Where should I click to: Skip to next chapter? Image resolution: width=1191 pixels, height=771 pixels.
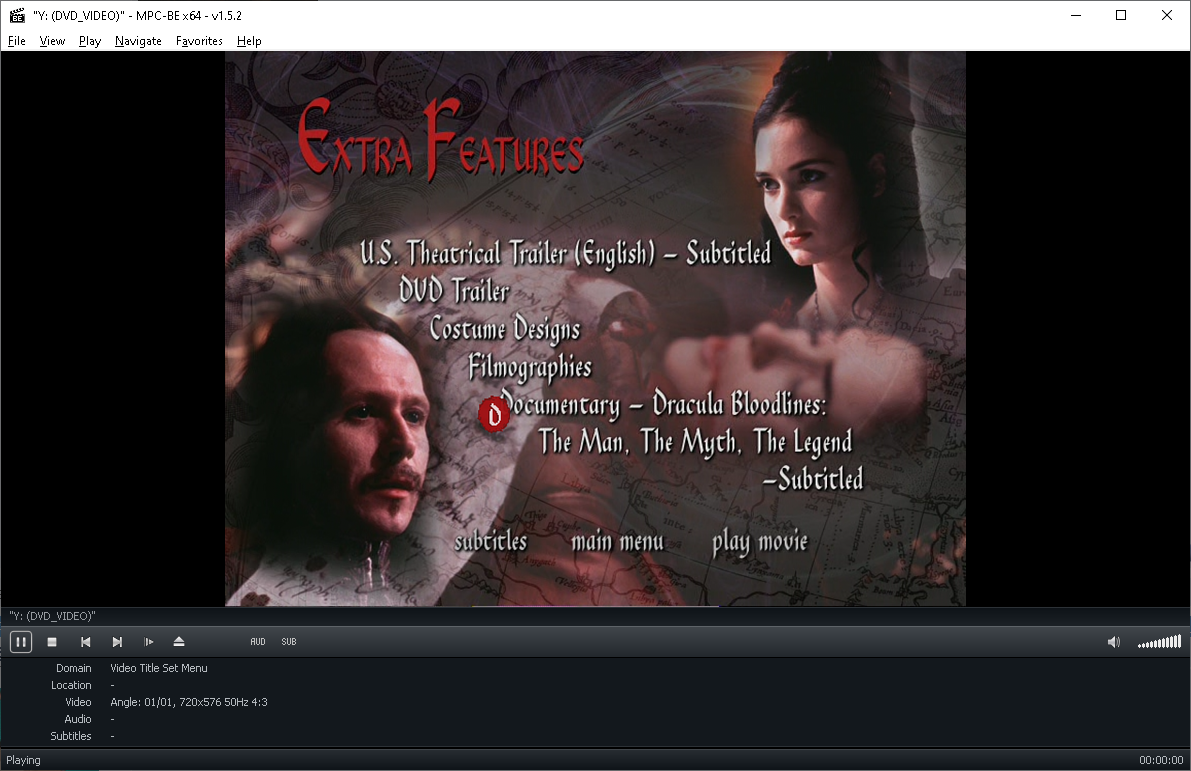coord(117,642)
